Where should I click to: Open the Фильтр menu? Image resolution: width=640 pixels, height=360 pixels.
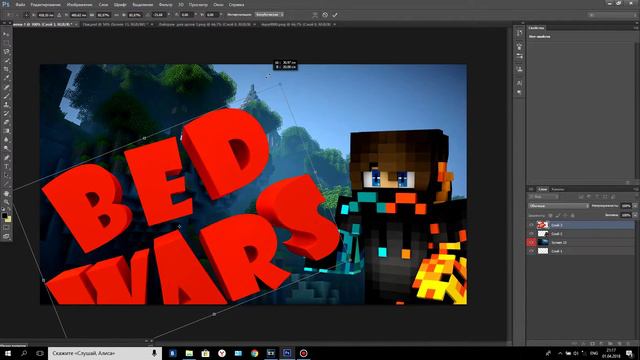click(165, 4)
